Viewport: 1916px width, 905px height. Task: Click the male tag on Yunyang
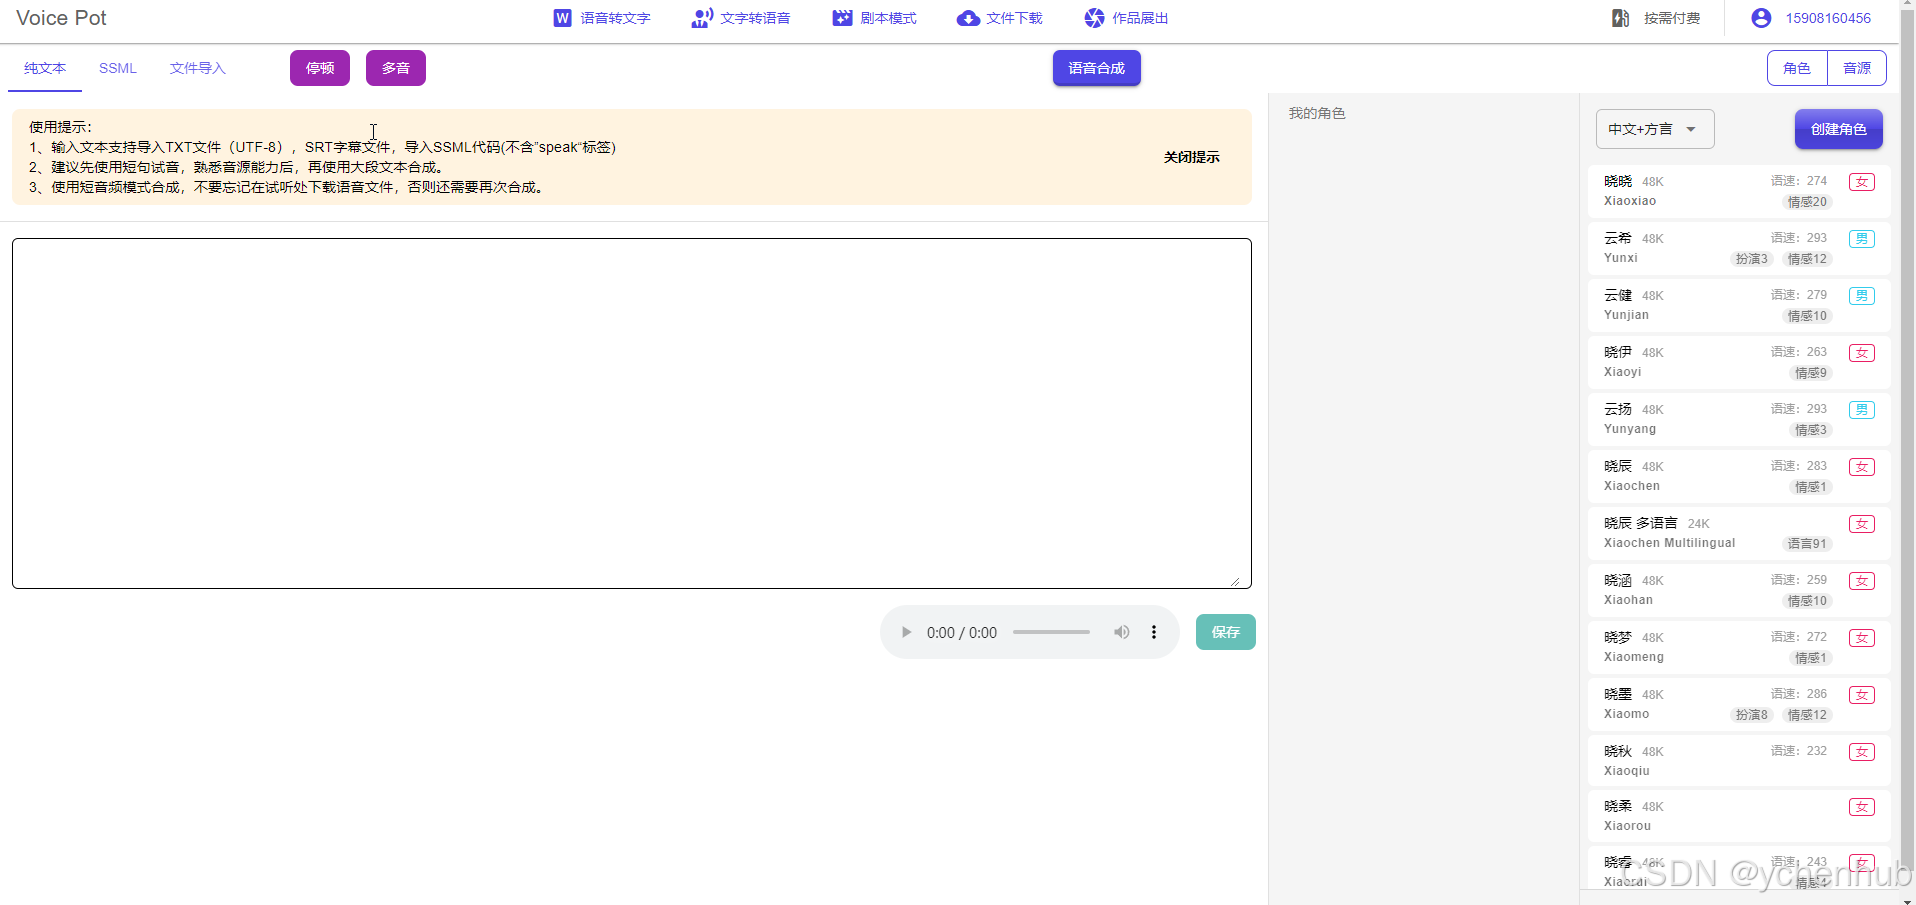click(1862, 410)
